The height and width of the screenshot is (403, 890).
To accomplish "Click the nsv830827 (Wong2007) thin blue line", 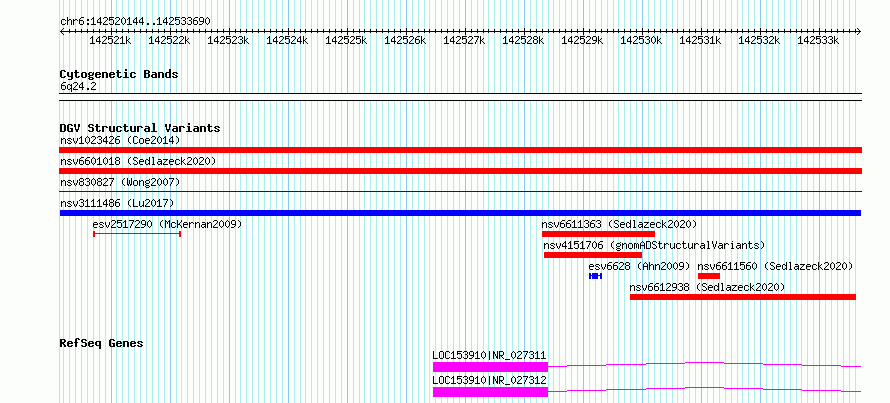I will click(x=460, y=192).
